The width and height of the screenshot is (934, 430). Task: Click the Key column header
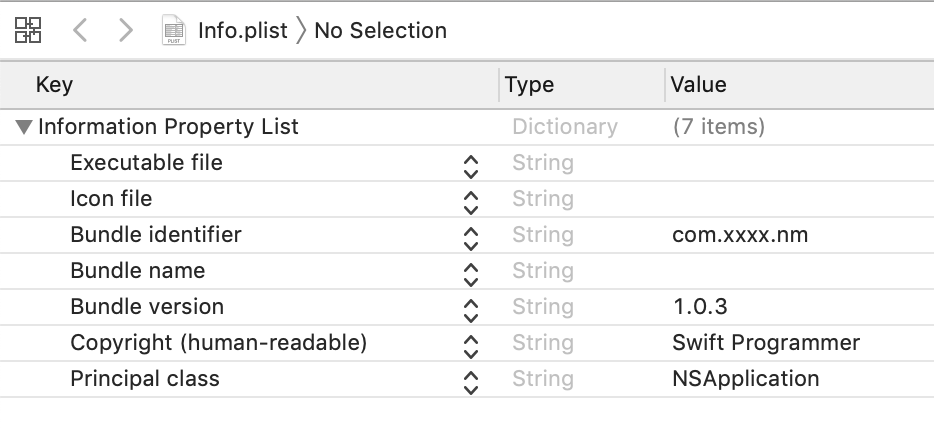click(54, 85)
